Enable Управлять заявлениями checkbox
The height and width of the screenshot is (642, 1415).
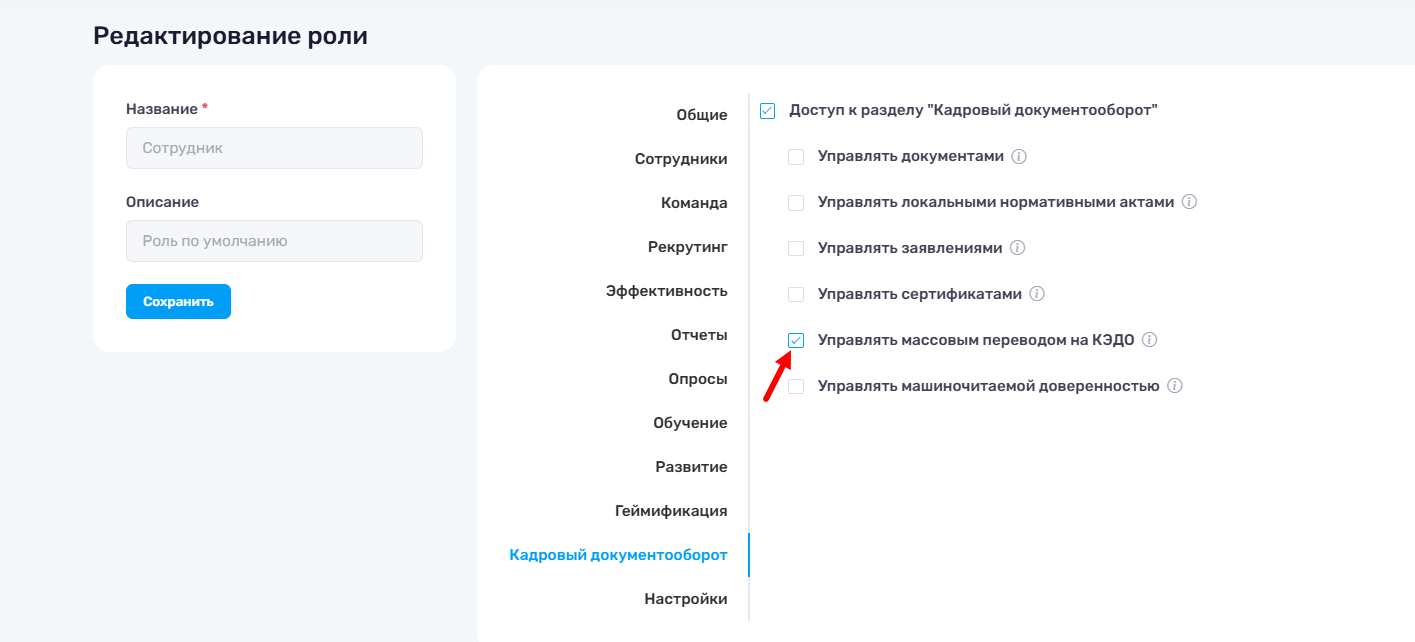796,248
